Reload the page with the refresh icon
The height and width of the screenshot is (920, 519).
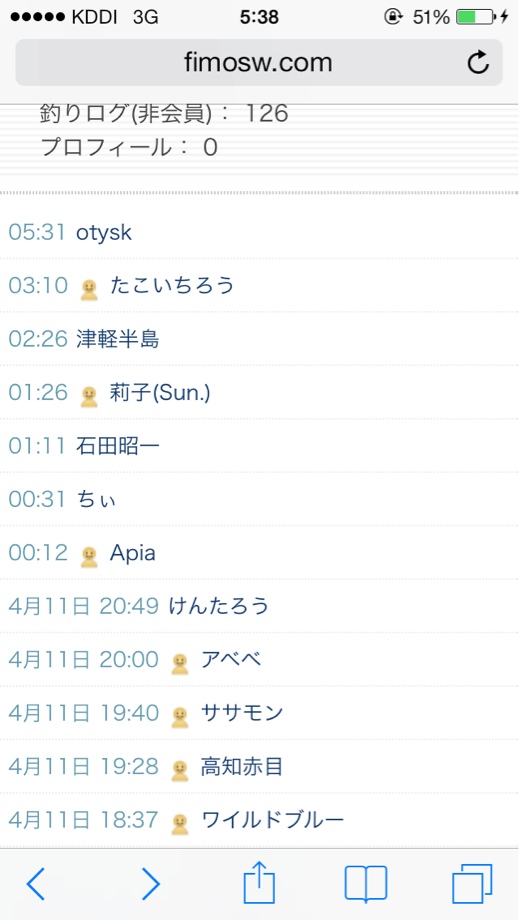click(478, 62)
